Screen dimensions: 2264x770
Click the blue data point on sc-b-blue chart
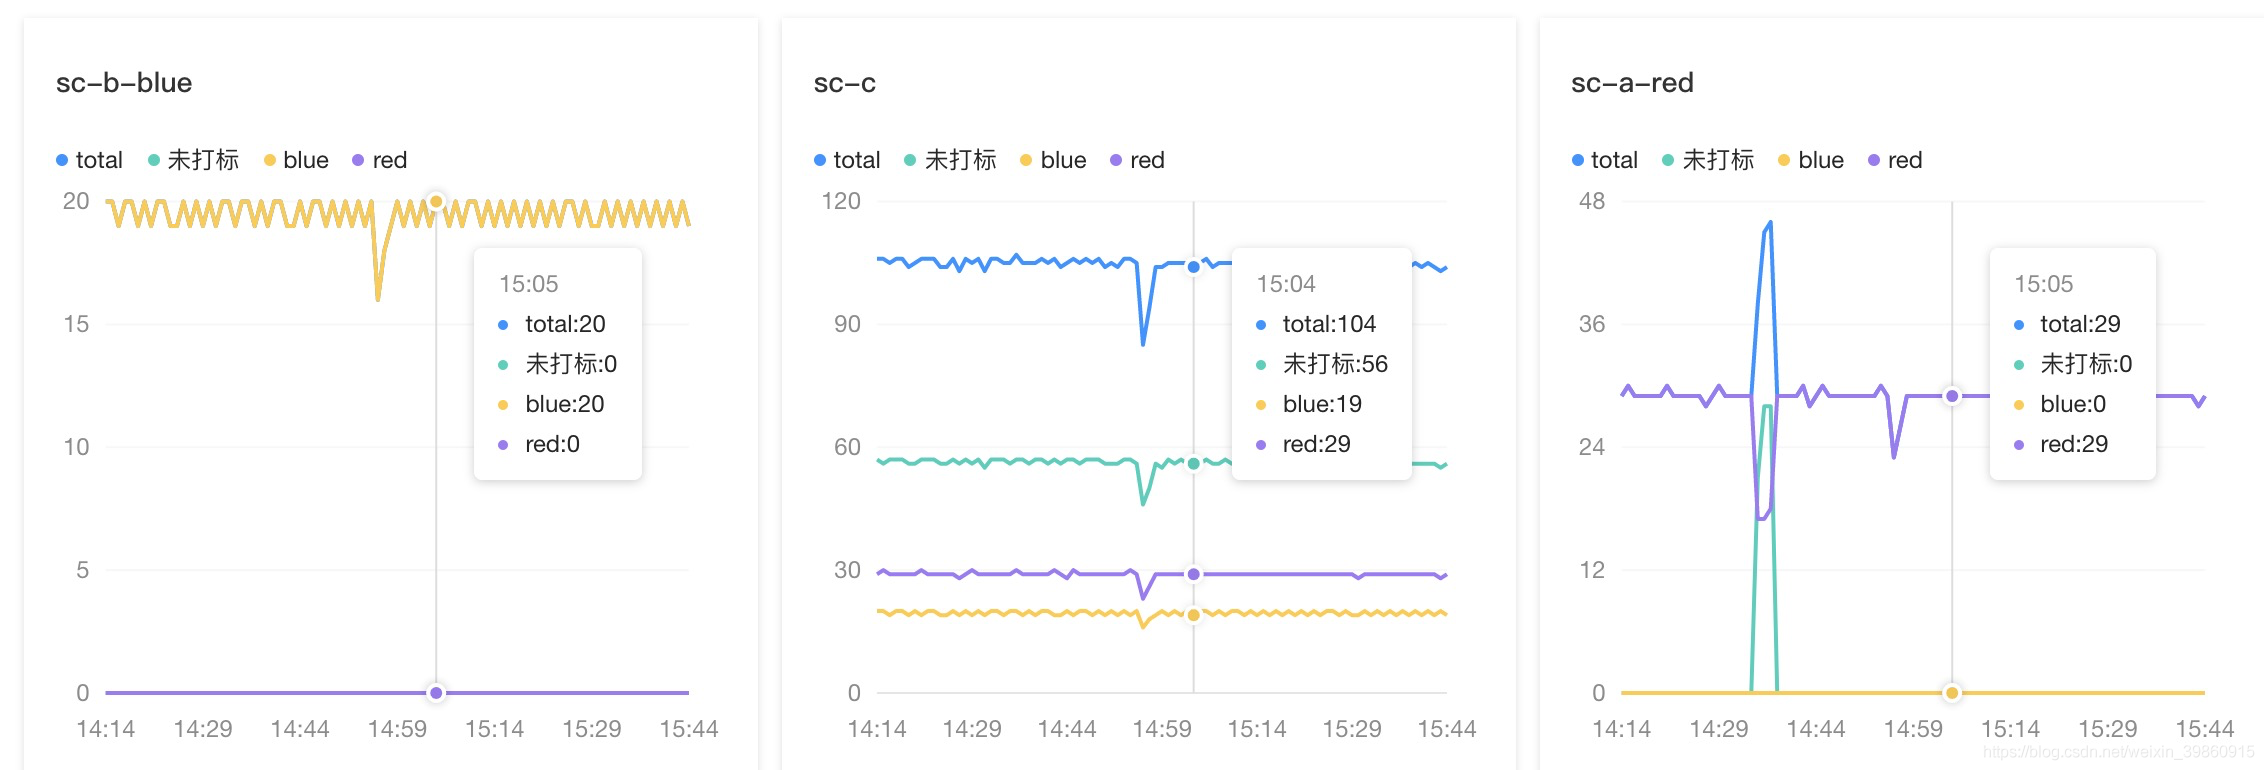(x=436, y=202)
